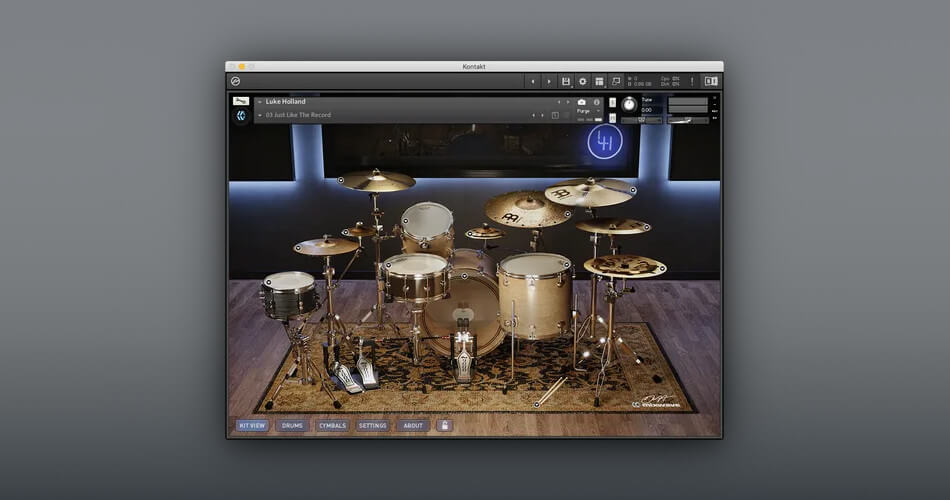Click the panic exclamation mark button
The height and width of the screenshot is (500, 950).
692,81
